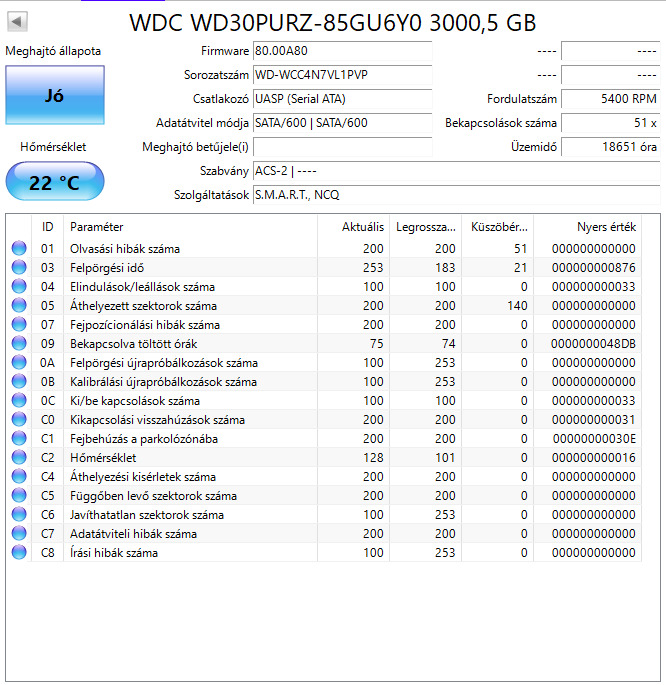Click the 22 °C temperature button
Image resolution: width=666 pixels, height=685 pixels.
click(x=55, y=181)
